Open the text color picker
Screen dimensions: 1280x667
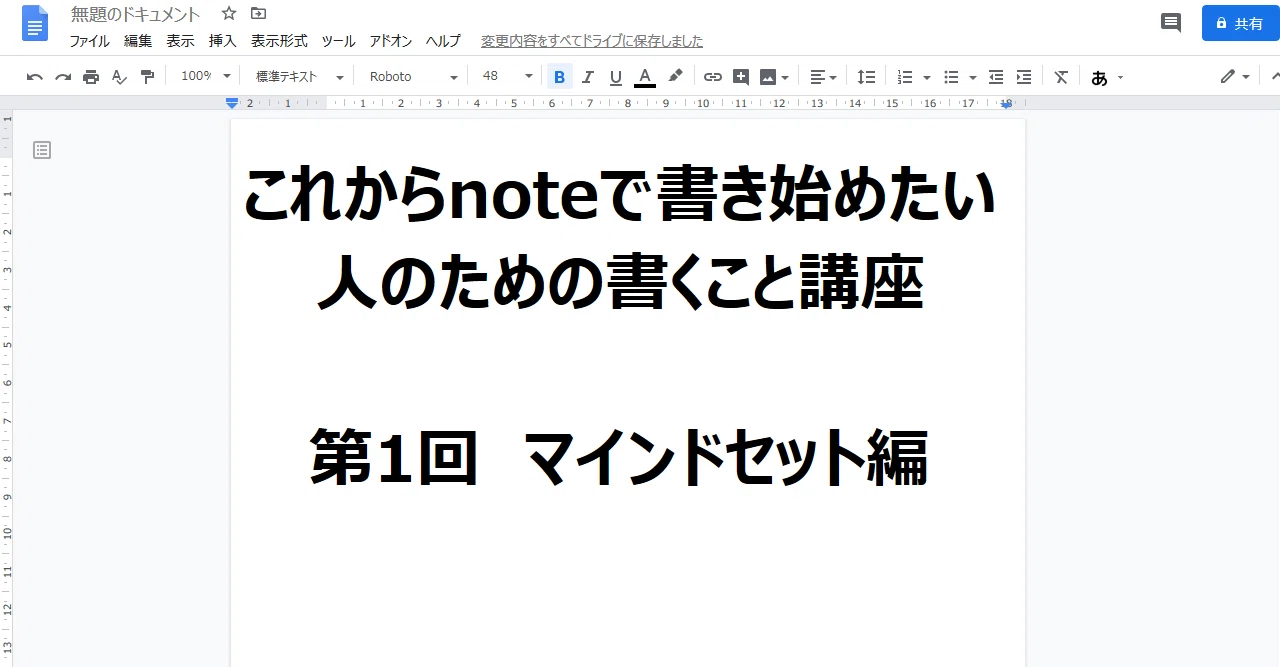(x=645, y=77)
